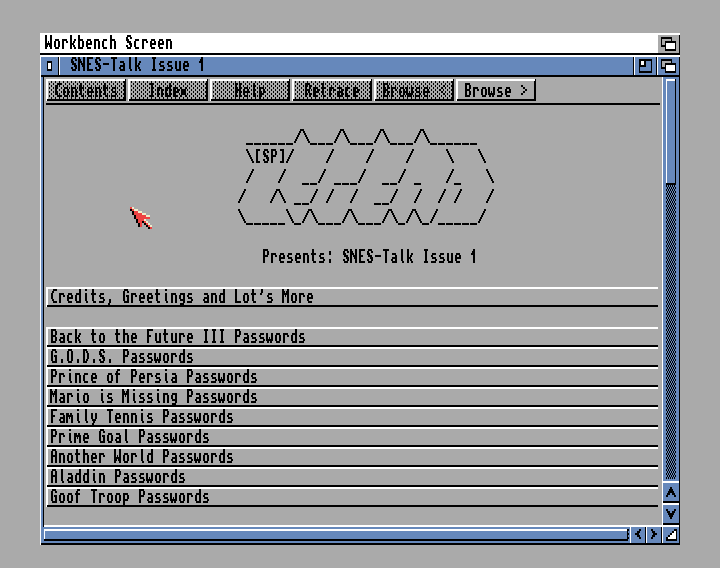
Task: Open Family Tennis Passwords
Action: (352, 417)
